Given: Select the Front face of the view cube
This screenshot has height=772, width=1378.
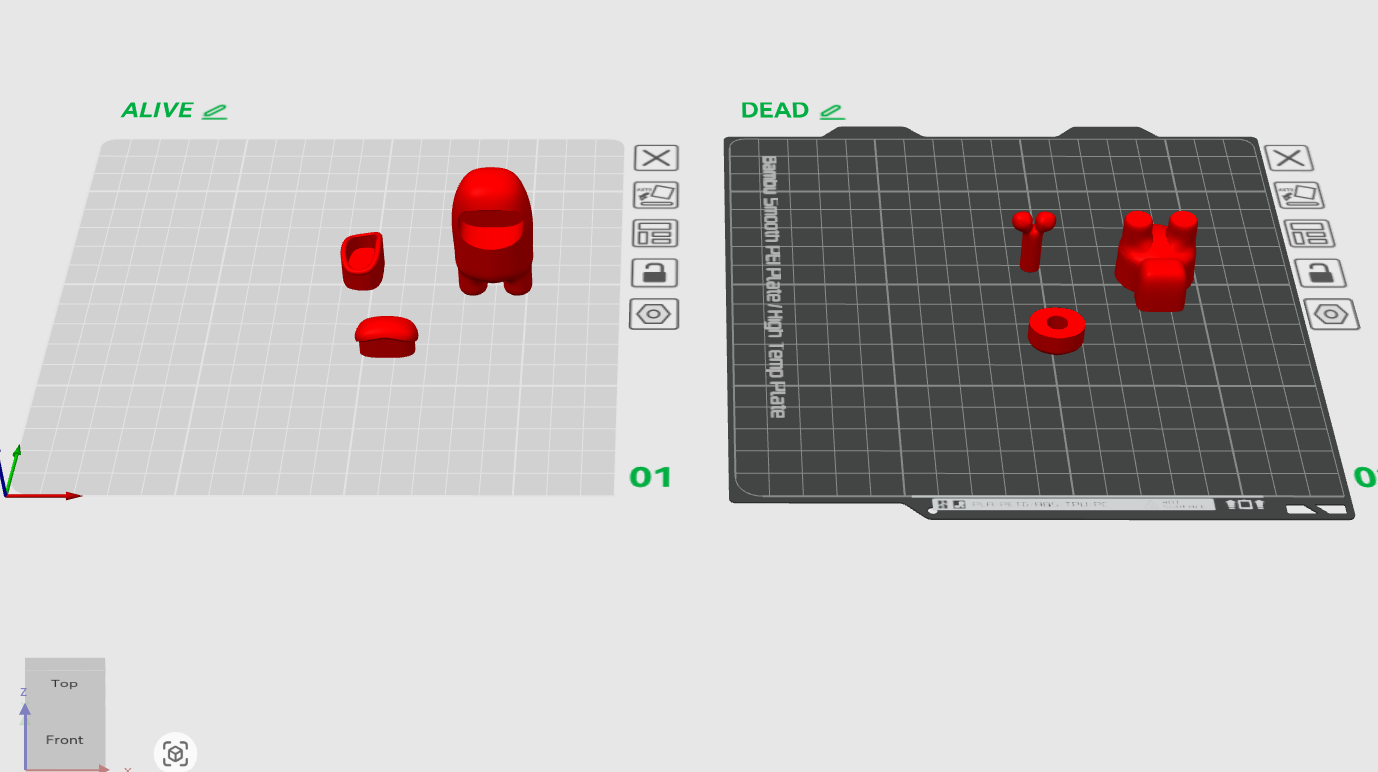Looking at the screenshot, I should (65, 740).
